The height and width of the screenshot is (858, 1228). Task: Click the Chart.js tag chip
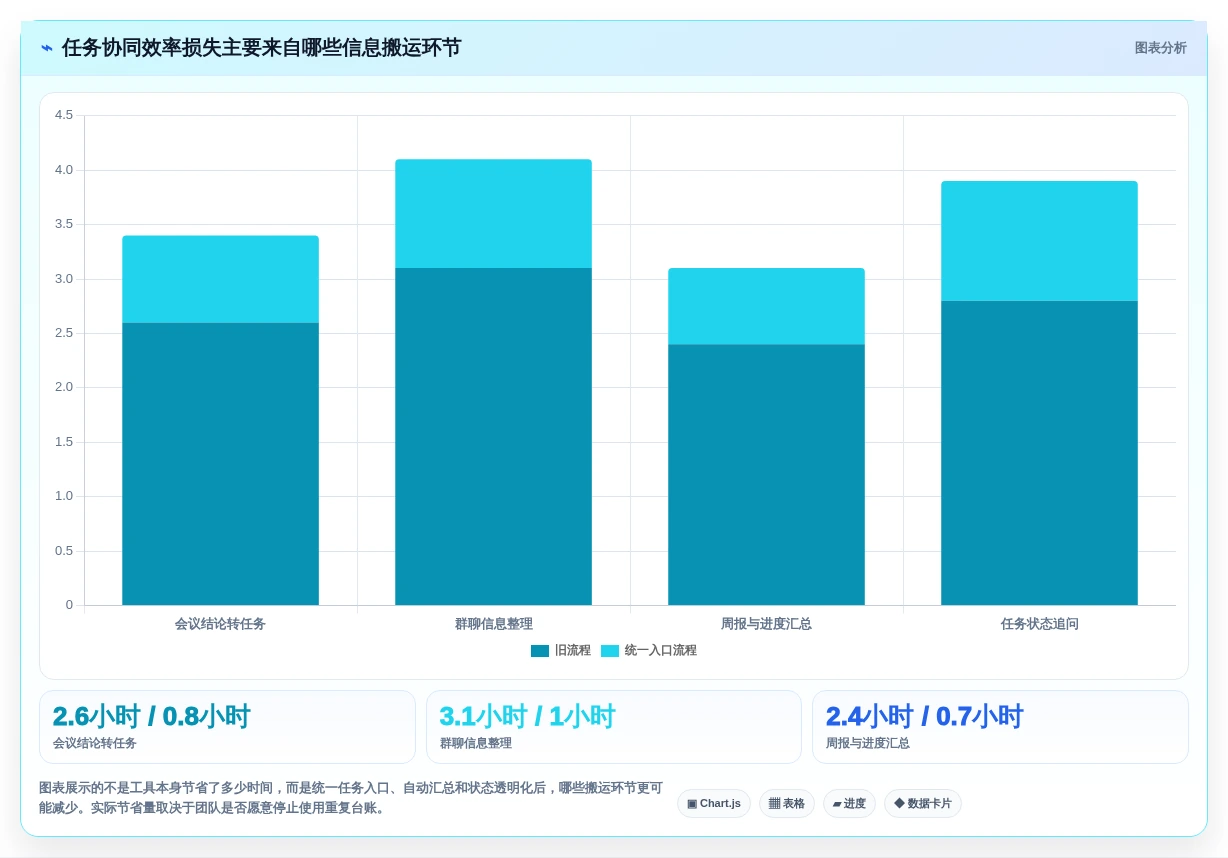click(x=714, y=804)
